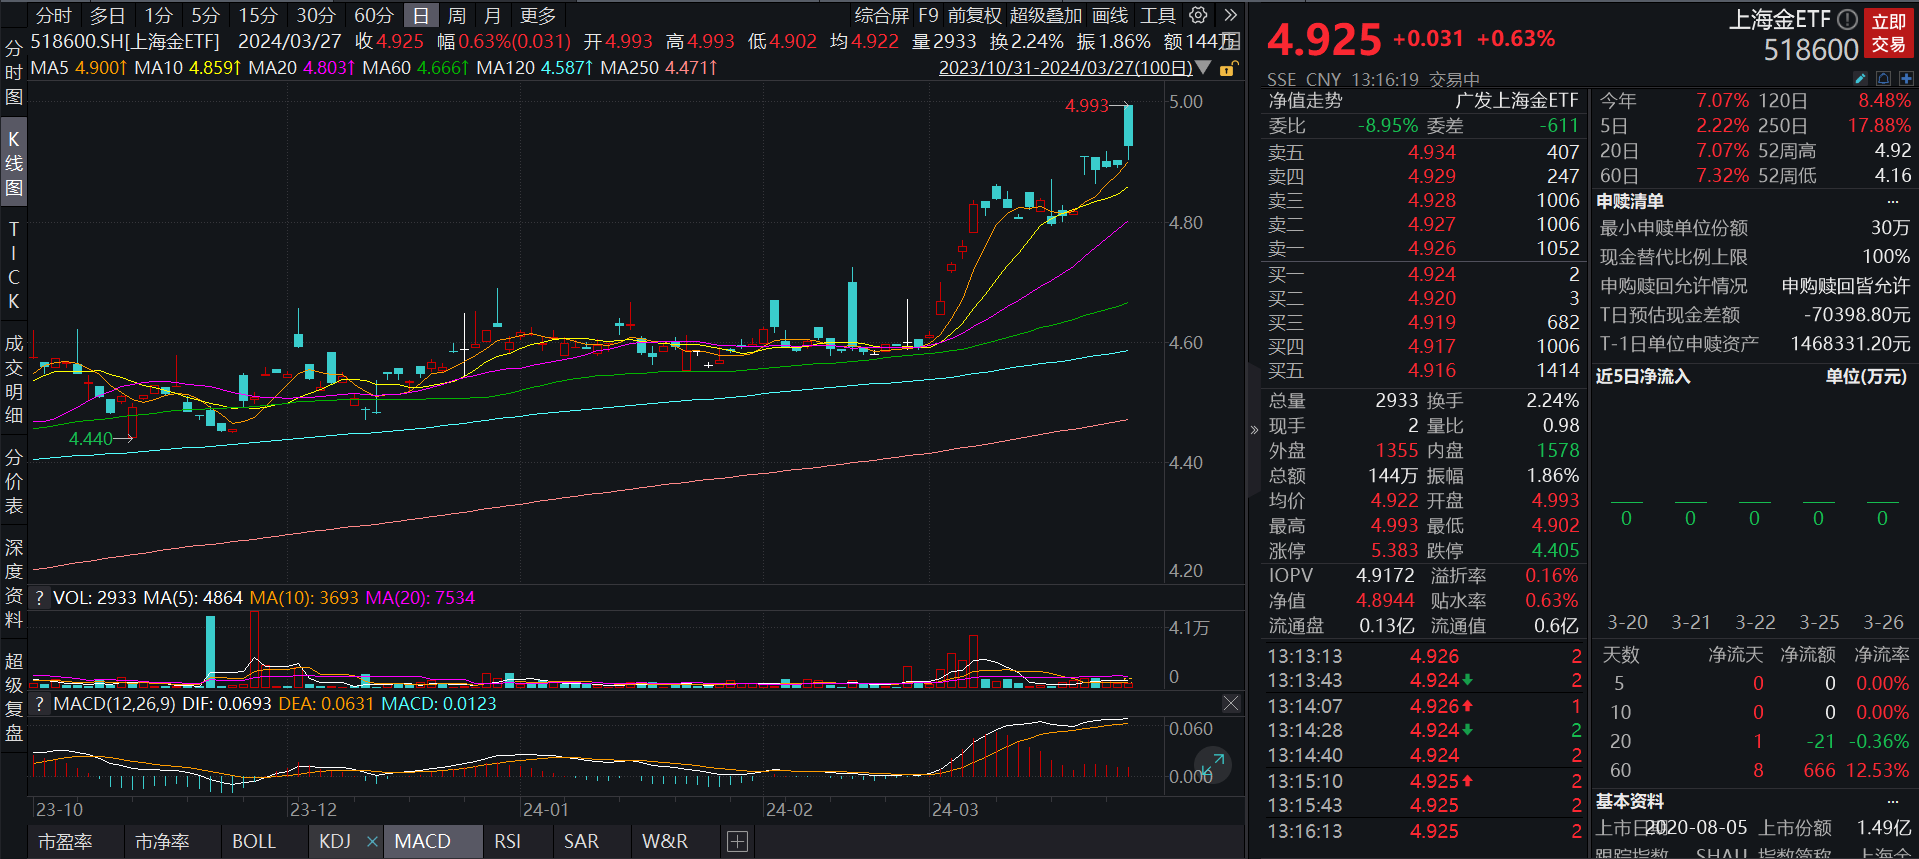Viewport: 1919px width, 859px height.
Task: Select the W&R indicator tab
Action: click(x=665, y=842)
